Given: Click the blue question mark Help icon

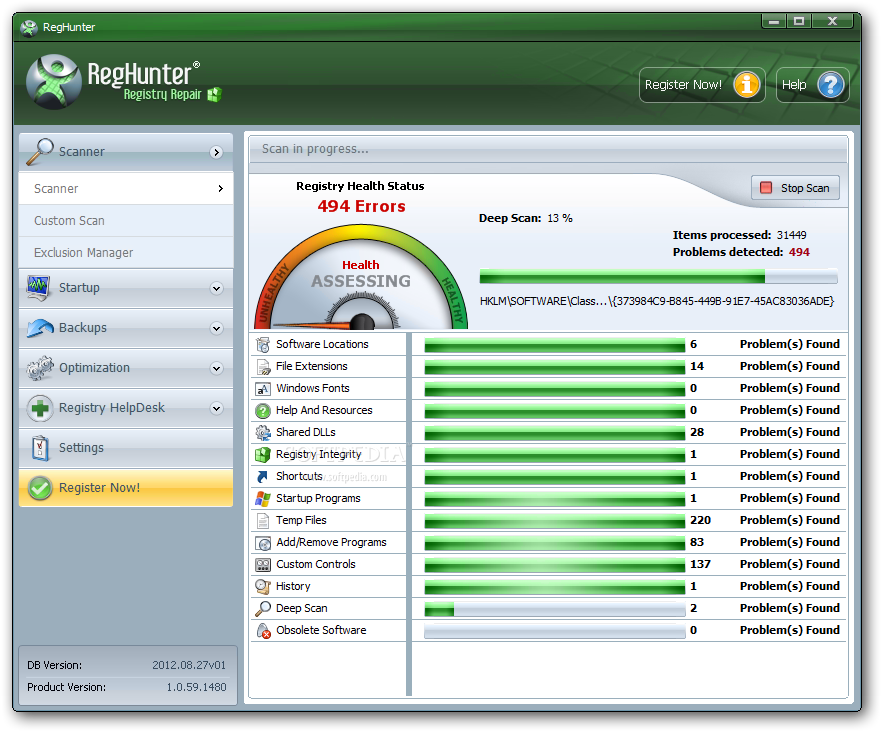Looking at the screenshot, I should pyautogui.click(x=831, y=85).
